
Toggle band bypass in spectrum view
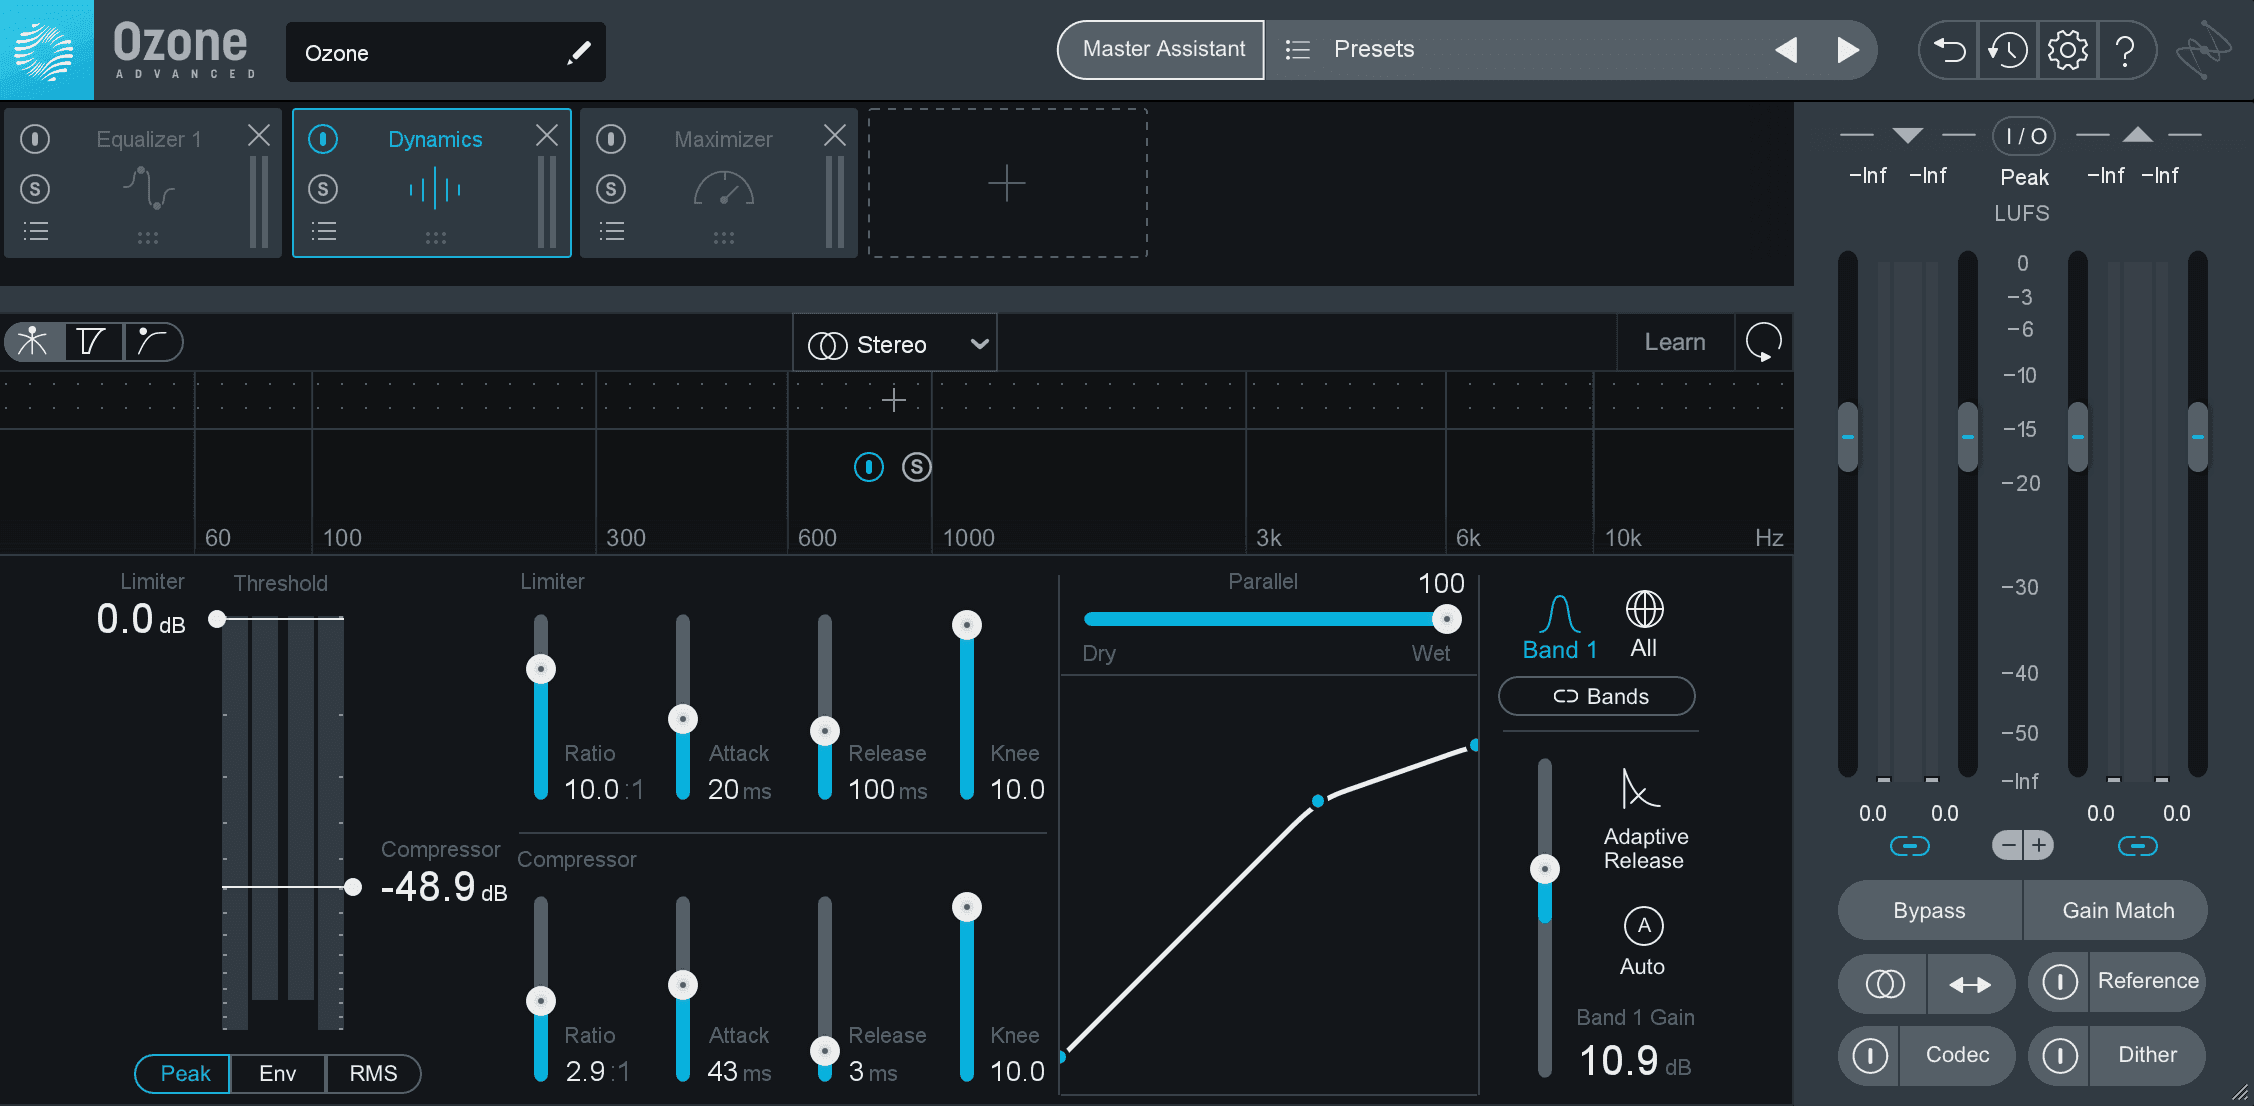coord(869,467)
